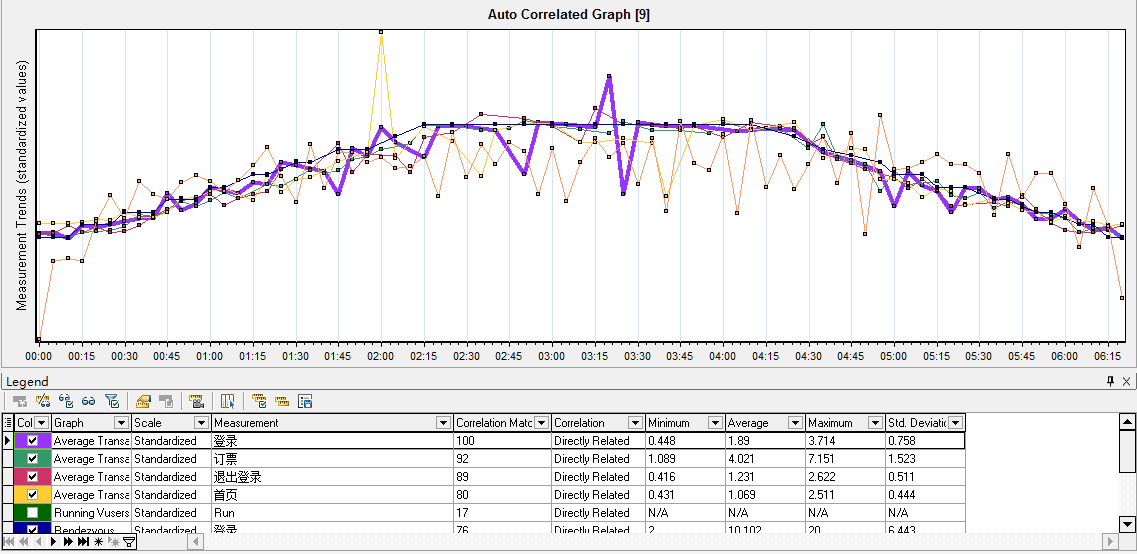Click horizontal scrollbar left arrow
1137x554 pixels.
[x=194, y=542]
